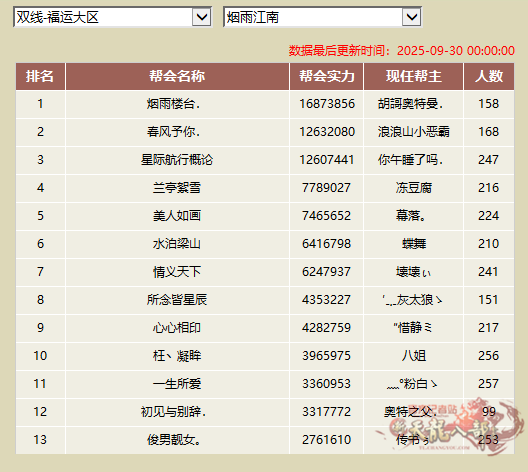
Task: Click strength value 7465652
Action: point(326,215)
